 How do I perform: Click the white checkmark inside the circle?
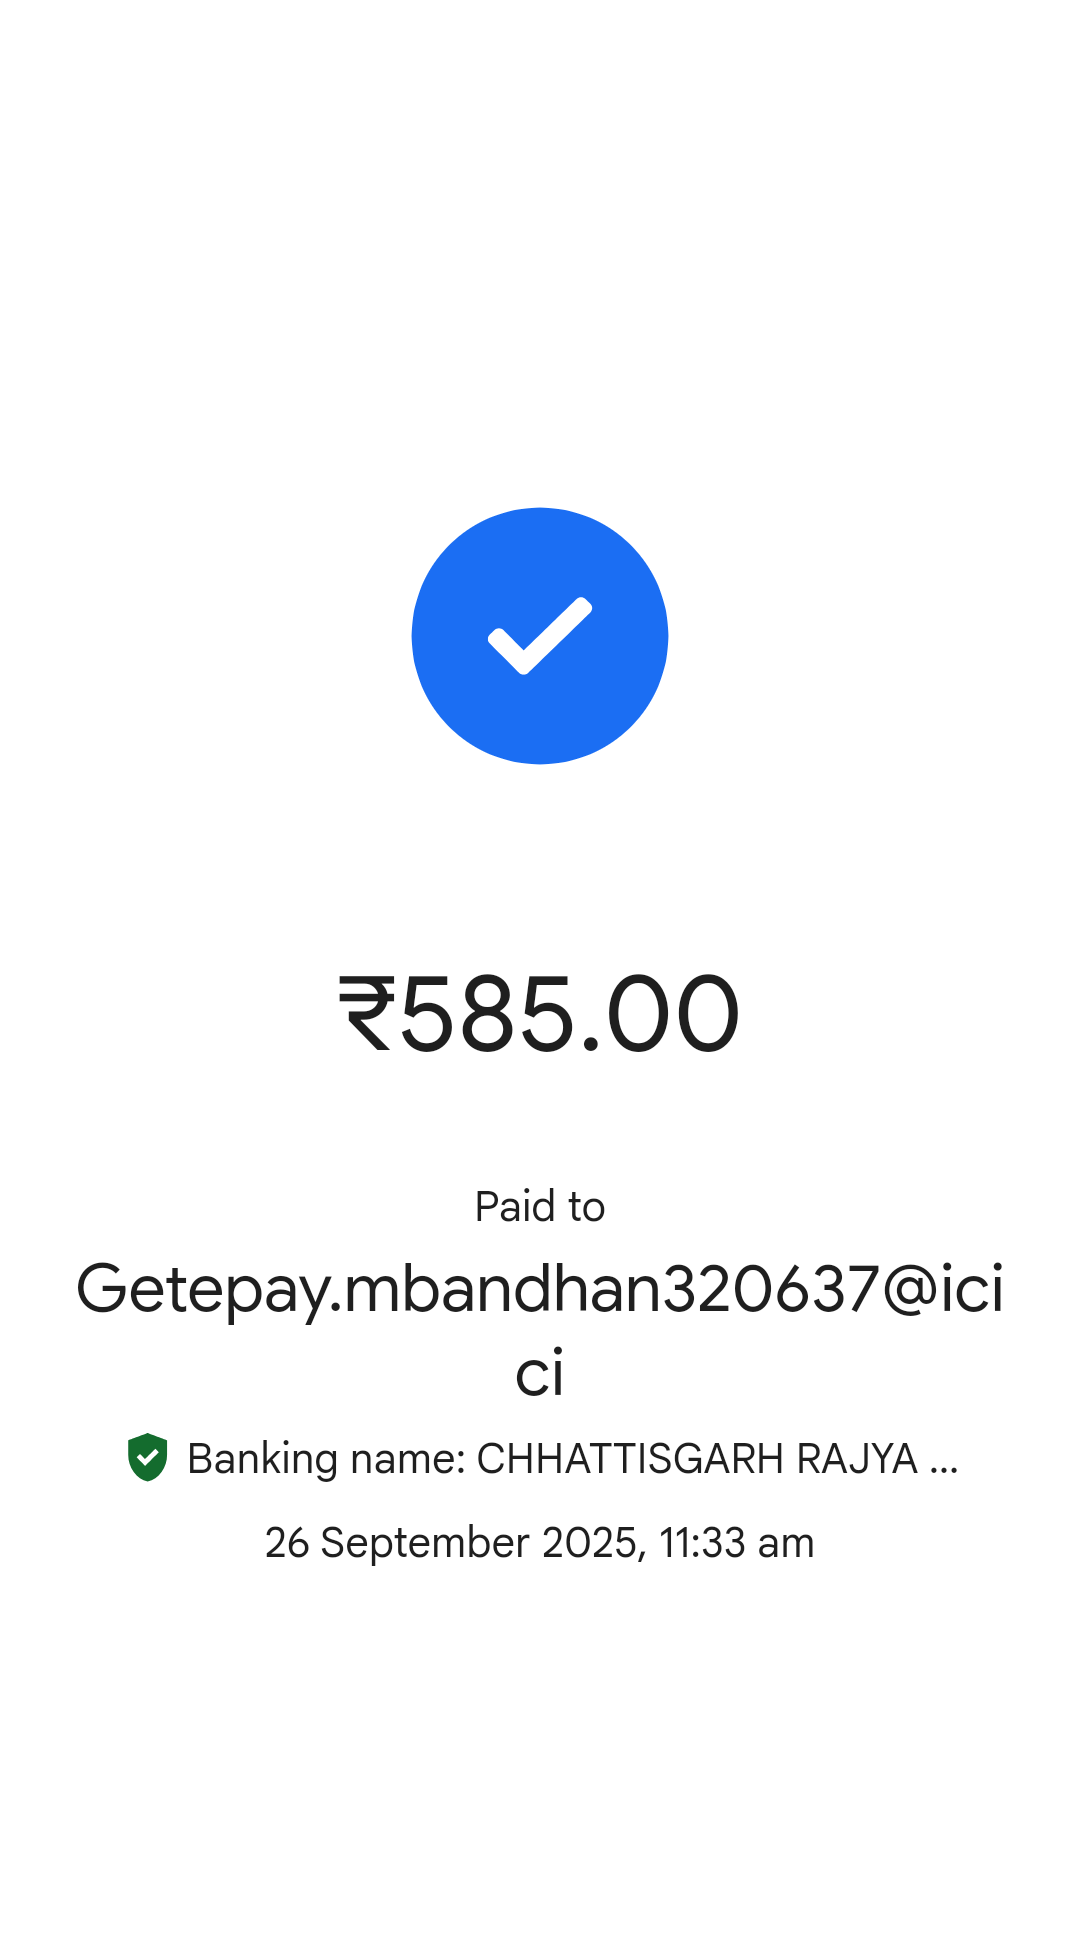pos(540,636)
